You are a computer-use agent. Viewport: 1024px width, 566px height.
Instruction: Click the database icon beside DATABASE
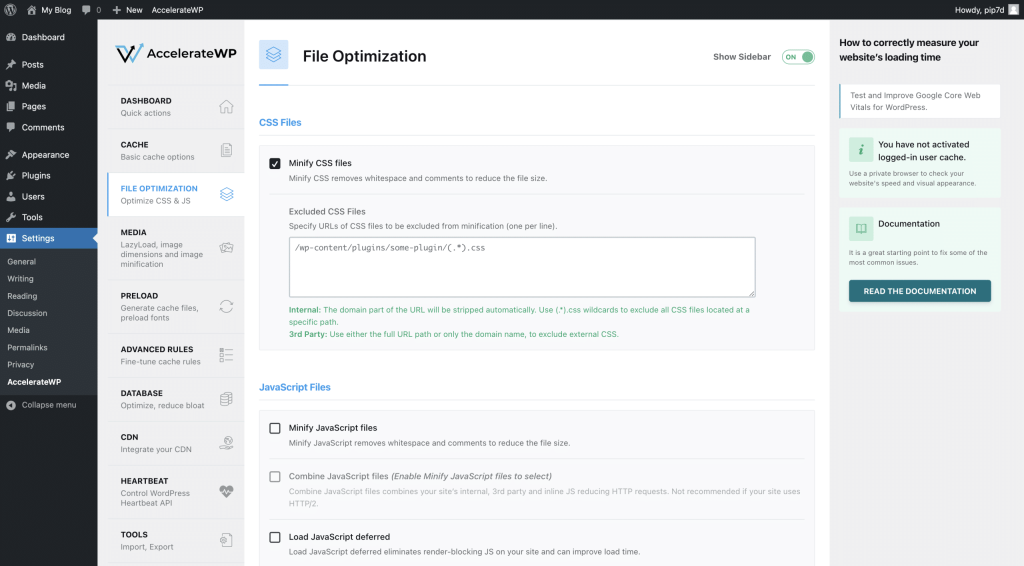226,399
